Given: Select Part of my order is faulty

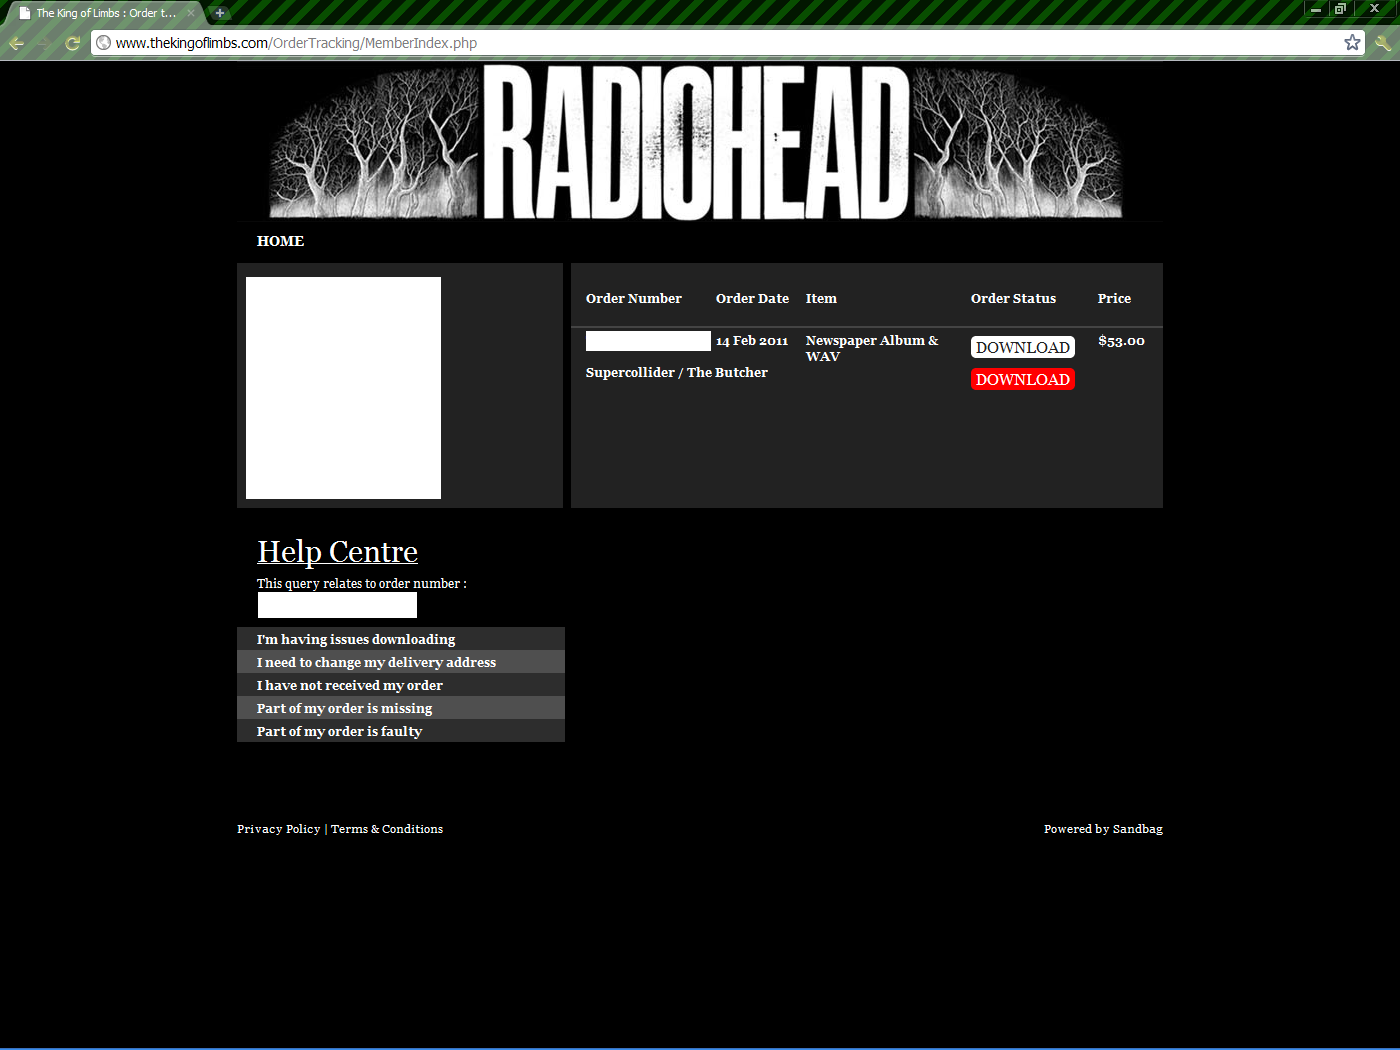Looking at the screenshot, I should coord(401,731).
